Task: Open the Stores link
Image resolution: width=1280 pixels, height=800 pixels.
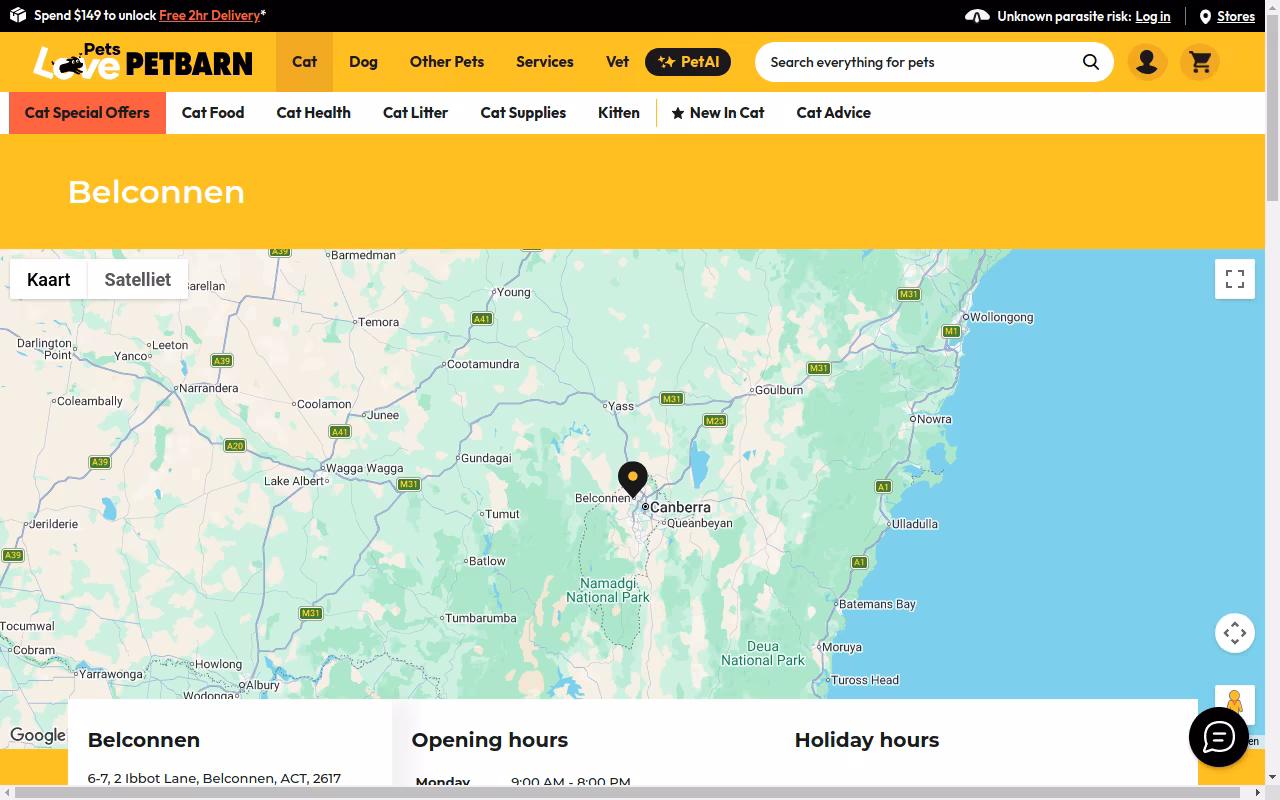Action: 1236,16
